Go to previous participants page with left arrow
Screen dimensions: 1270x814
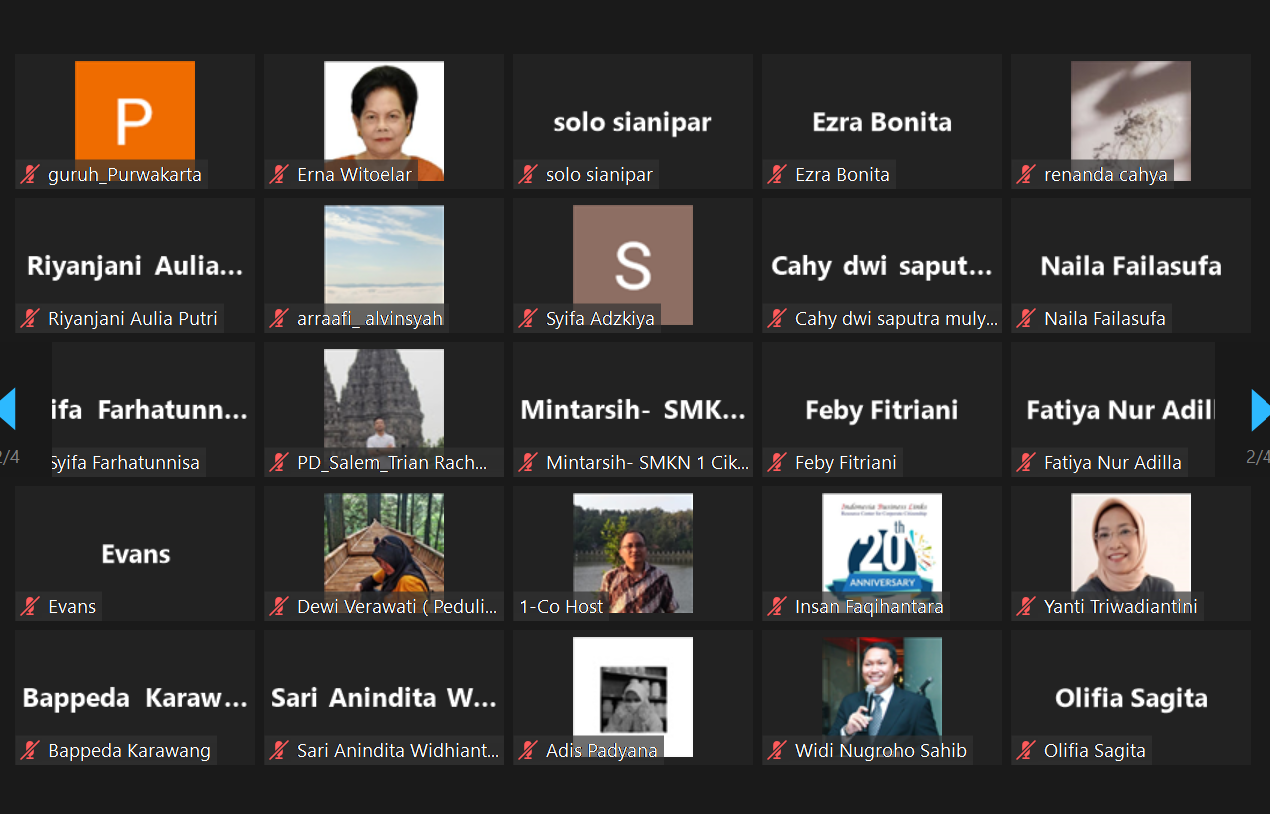coord(8,410)
